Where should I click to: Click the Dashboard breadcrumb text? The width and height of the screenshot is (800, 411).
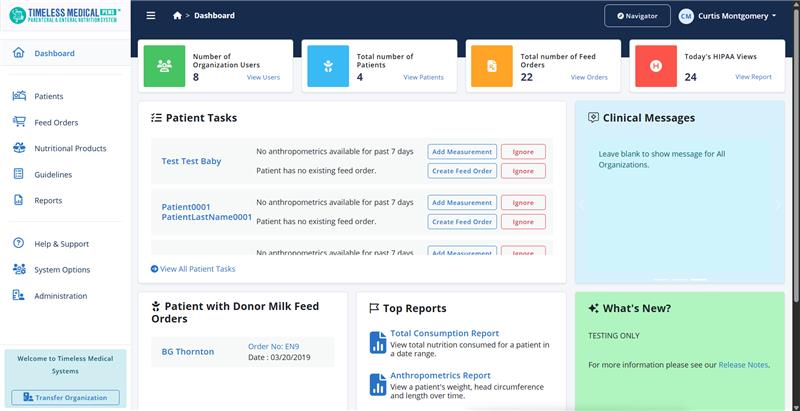(214, 16)
